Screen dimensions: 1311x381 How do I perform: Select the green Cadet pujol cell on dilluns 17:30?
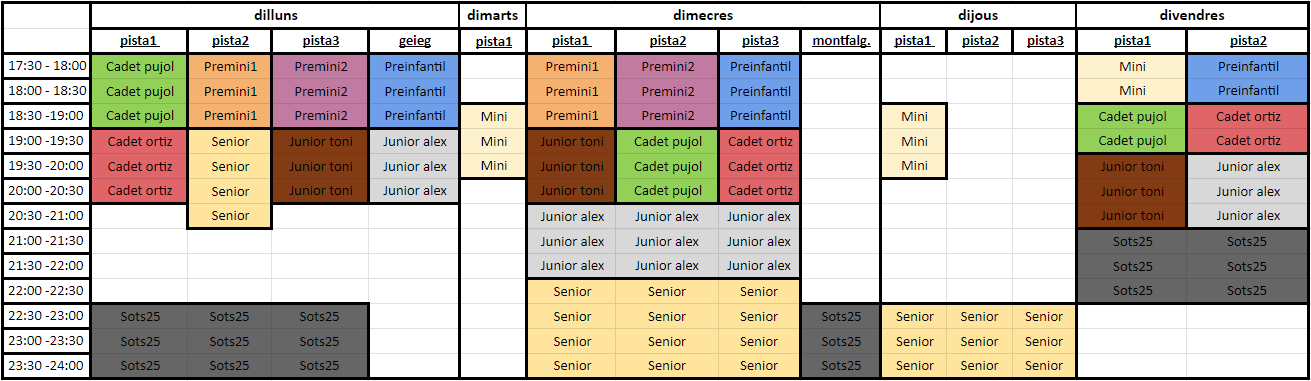point(140,66)
